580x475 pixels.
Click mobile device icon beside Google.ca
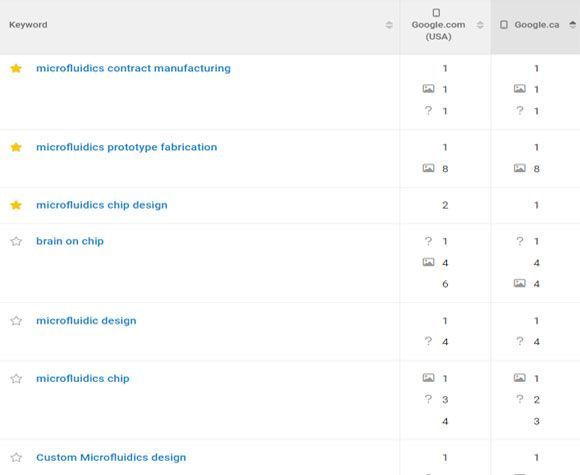504,25
